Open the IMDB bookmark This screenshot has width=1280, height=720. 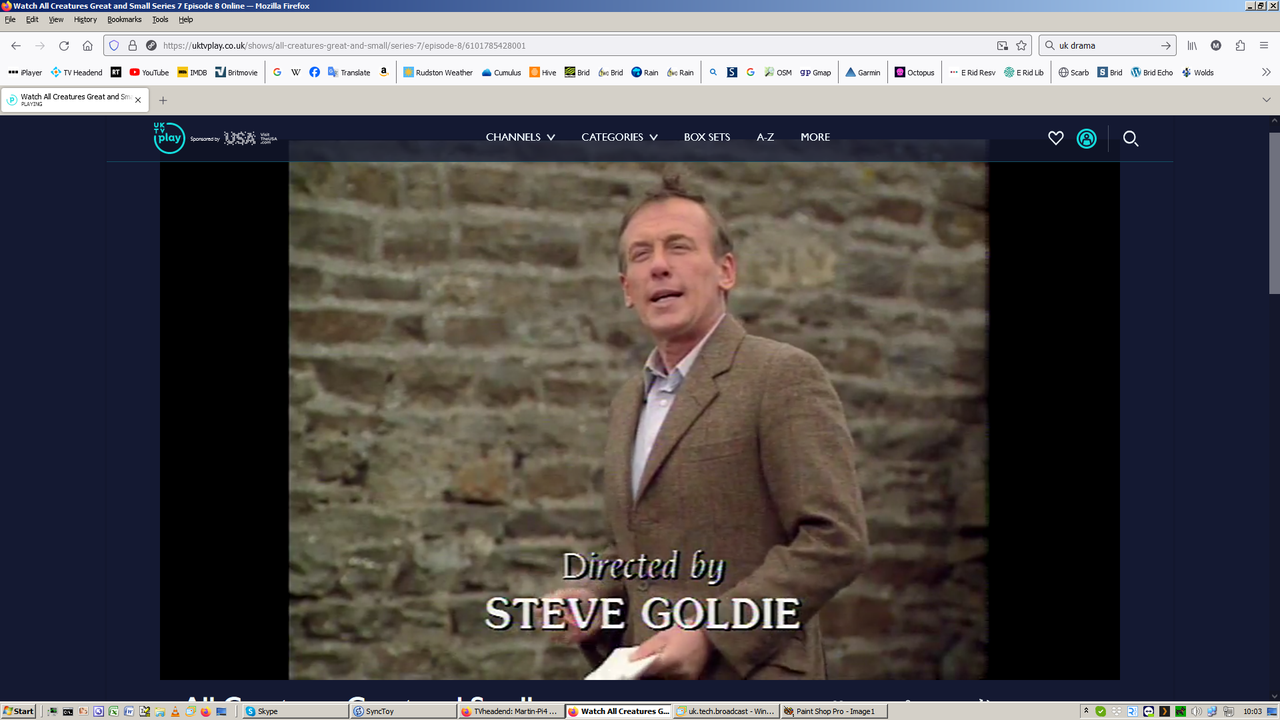coord(192,72)
